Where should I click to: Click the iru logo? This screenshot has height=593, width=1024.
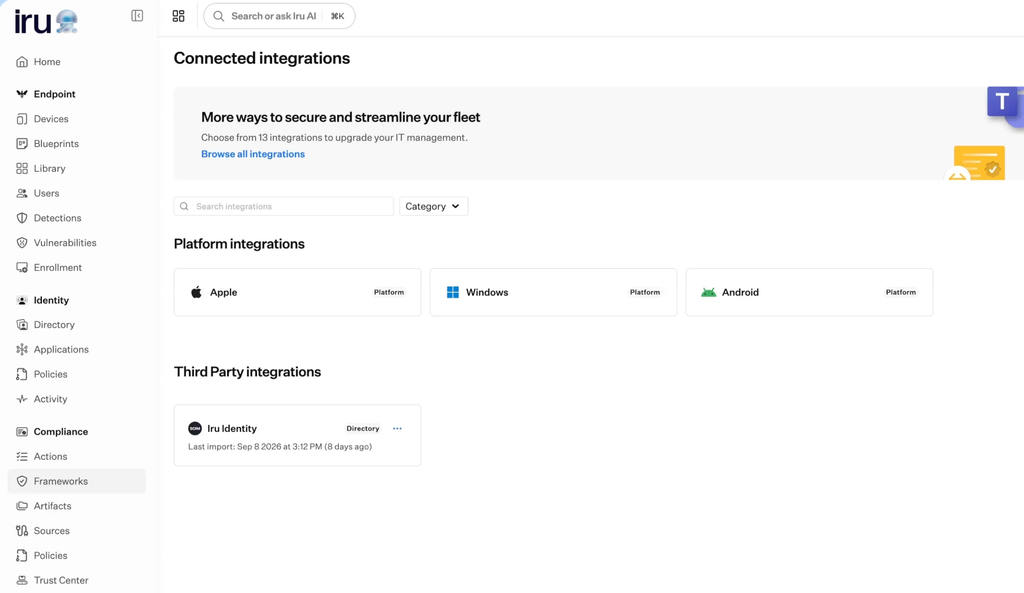[46, 22]
